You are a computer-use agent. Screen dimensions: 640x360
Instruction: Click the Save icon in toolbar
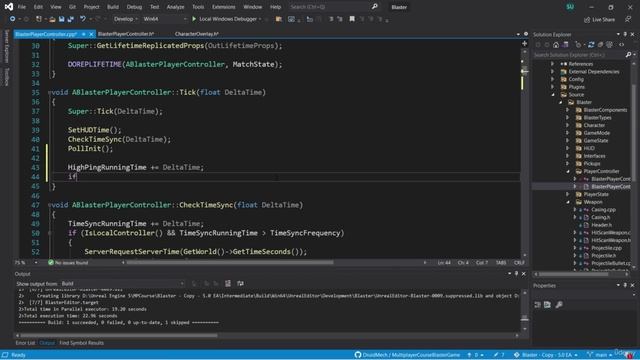pos(61,19)
